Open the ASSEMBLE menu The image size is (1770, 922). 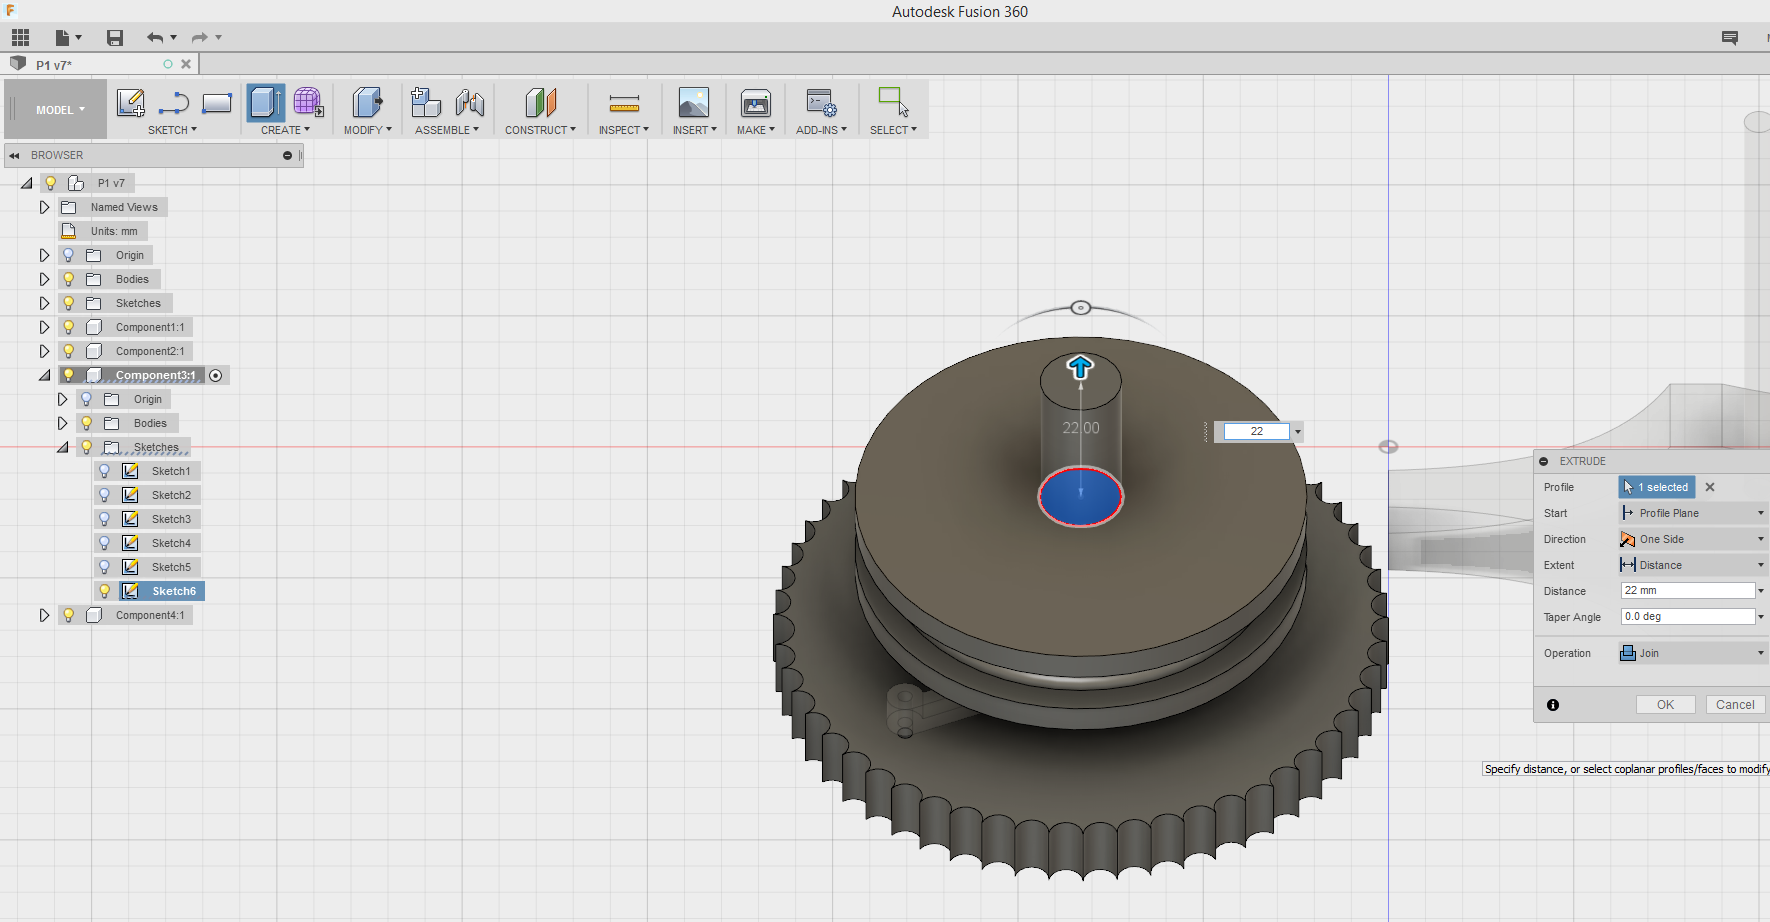point(447,130)
